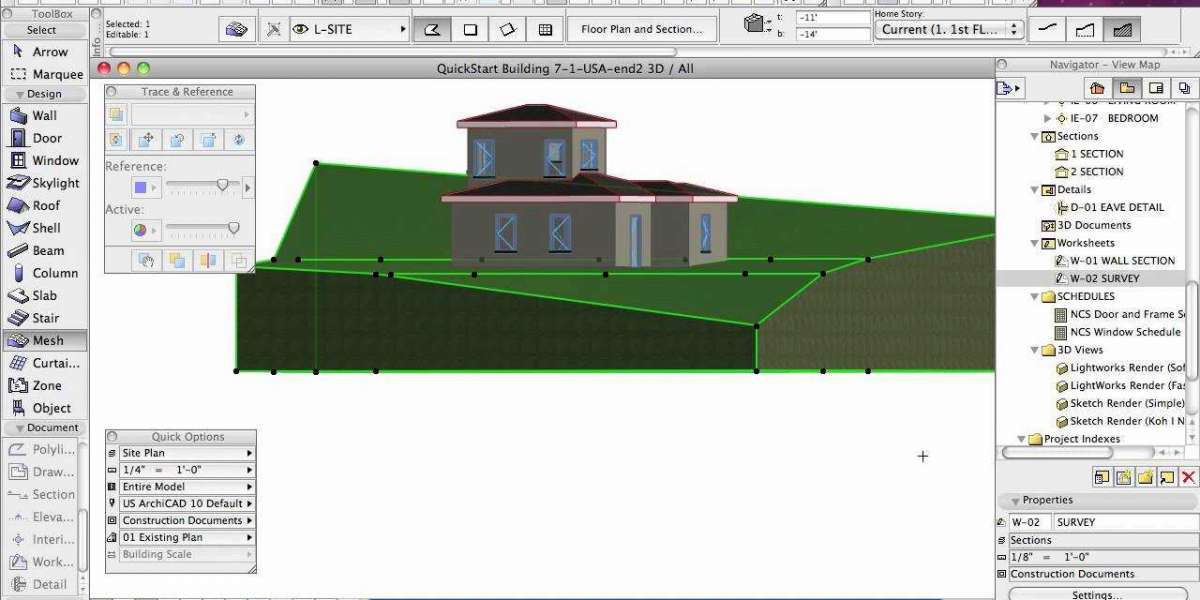Toggle polygon geometry method in info box
Image resolution: width=1200 pixels, height=600 pixels.
432,30
